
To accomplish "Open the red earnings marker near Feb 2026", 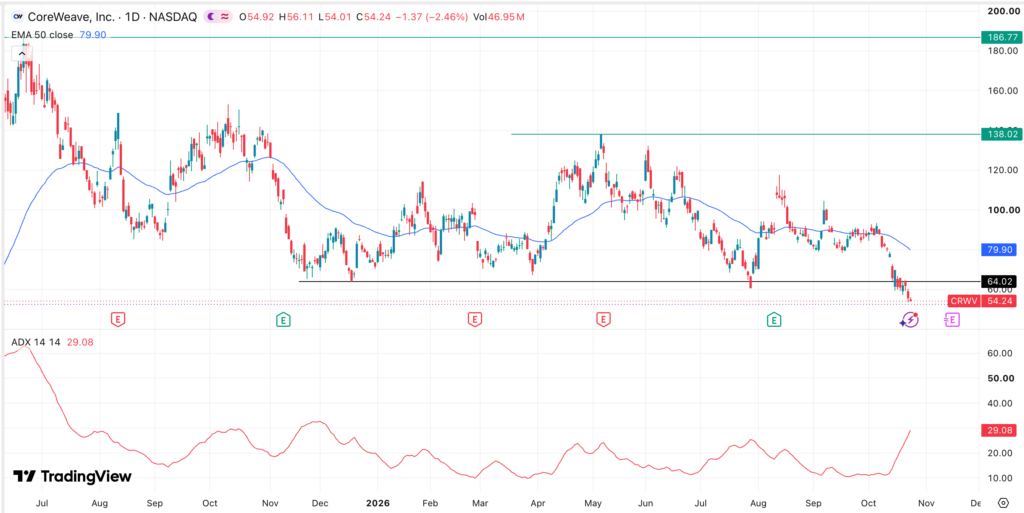I will click(474, 319).
